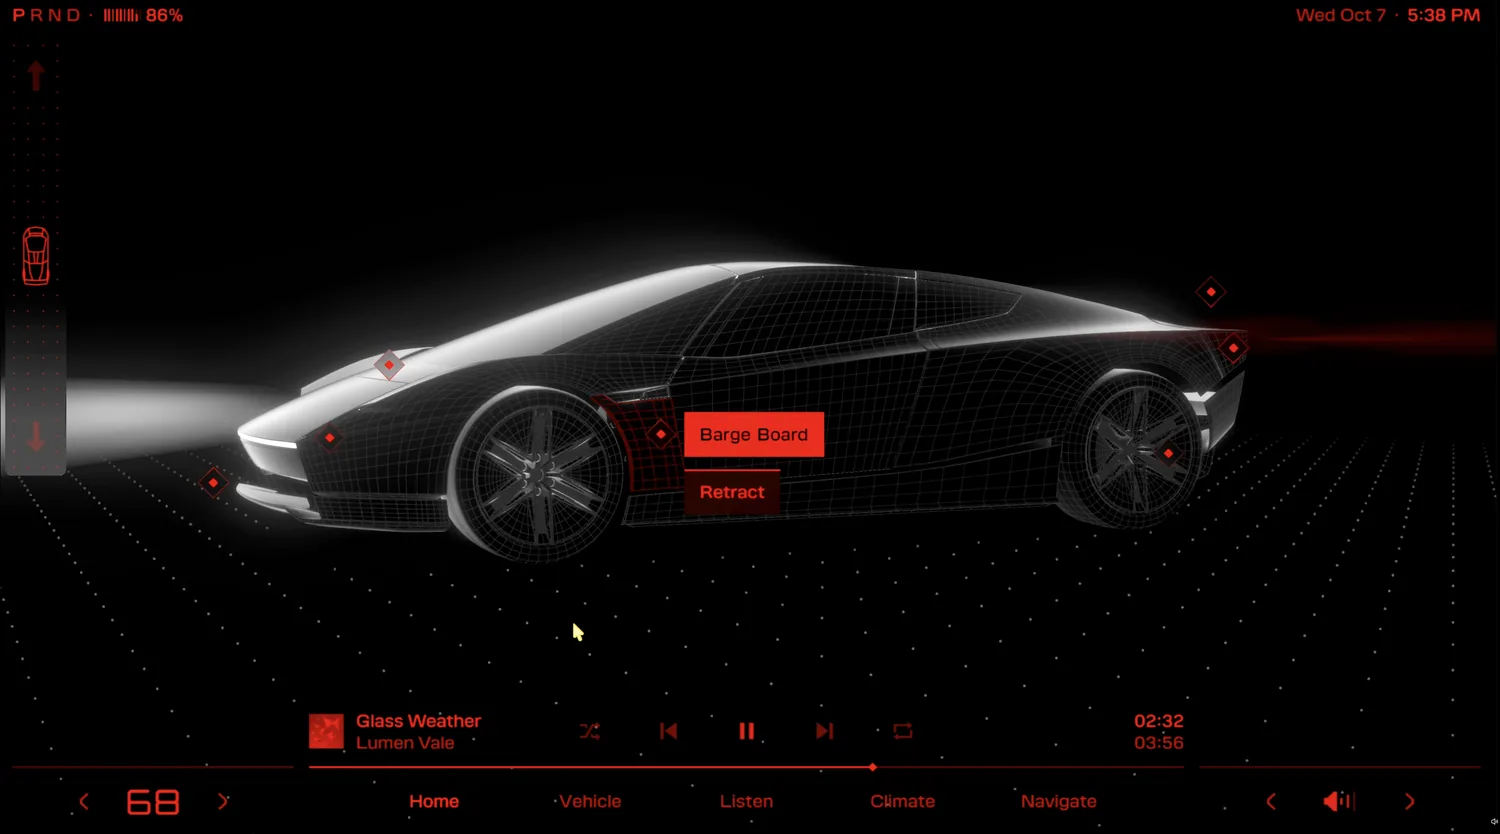The image size is (1500, 834).
Task: Open the Climate tab
Action: click(x=902, y=801)
